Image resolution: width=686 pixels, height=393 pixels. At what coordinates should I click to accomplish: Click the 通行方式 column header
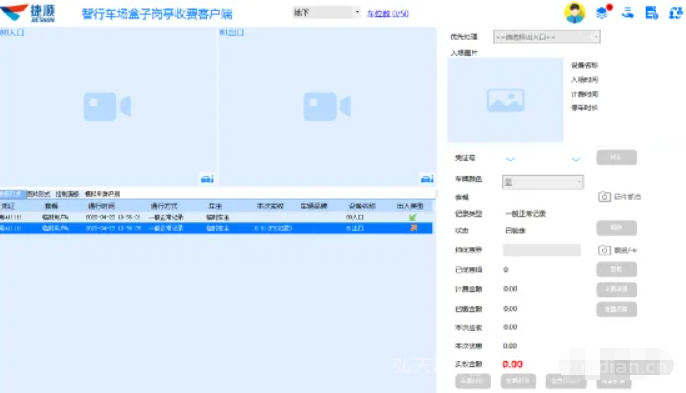point(164,206)
